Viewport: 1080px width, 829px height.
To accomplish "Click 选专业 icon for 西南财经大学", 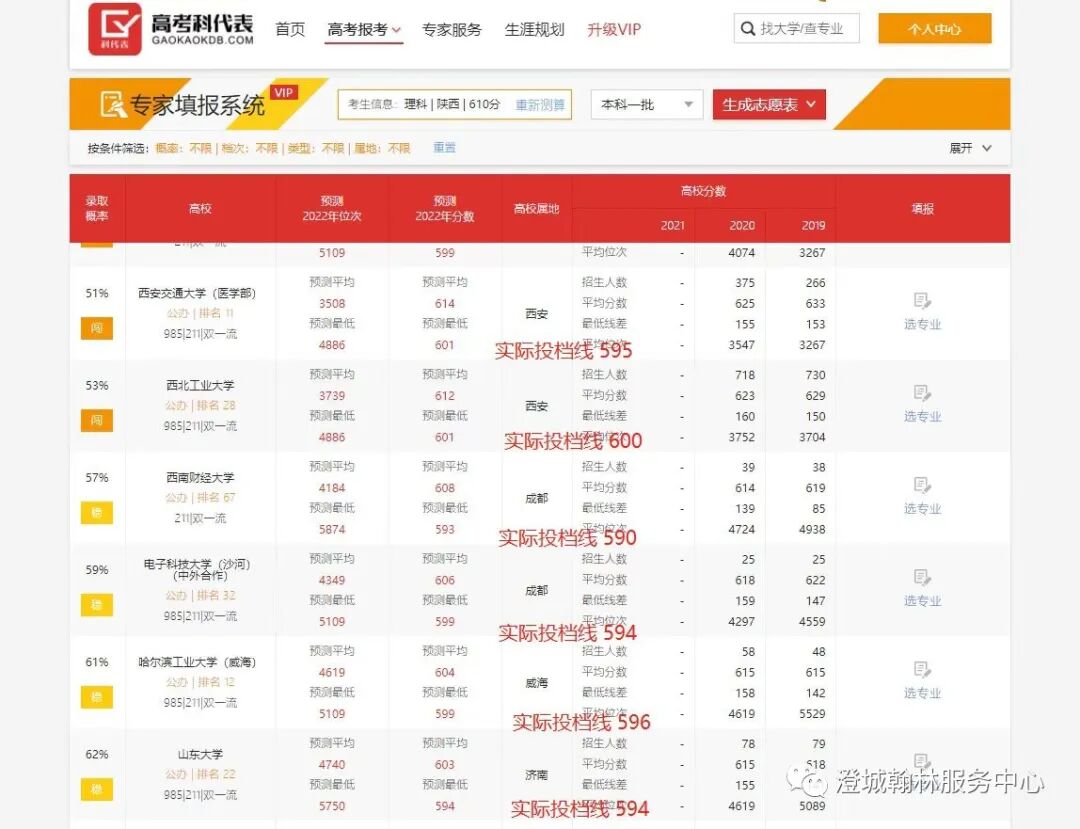I will [922, 485].
